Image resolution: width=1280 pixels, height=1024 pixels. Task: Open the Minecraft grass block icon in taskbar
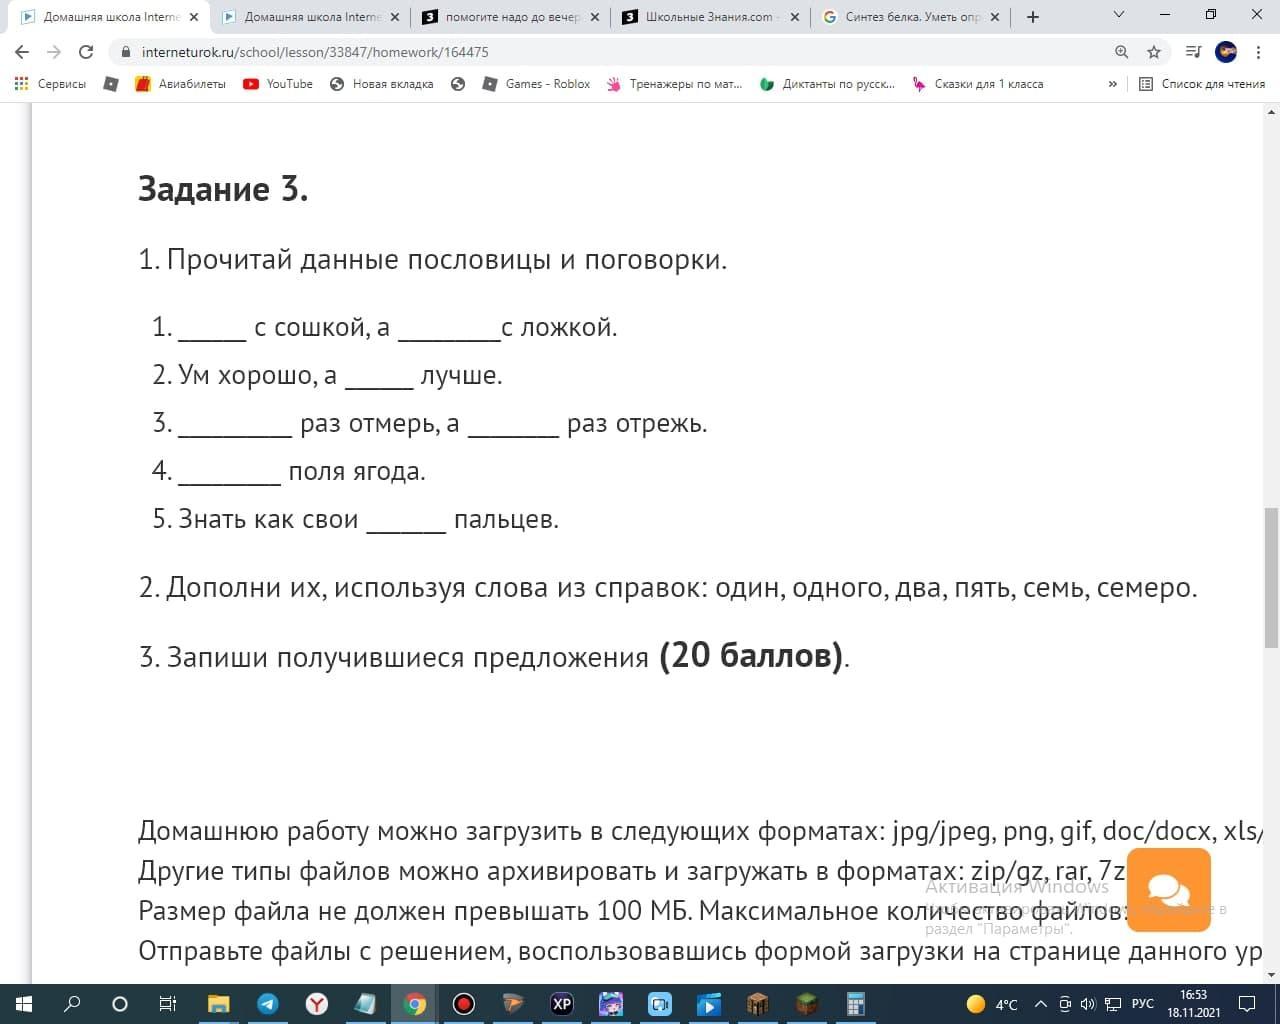pyautogui.click(x=807, y=1004)
